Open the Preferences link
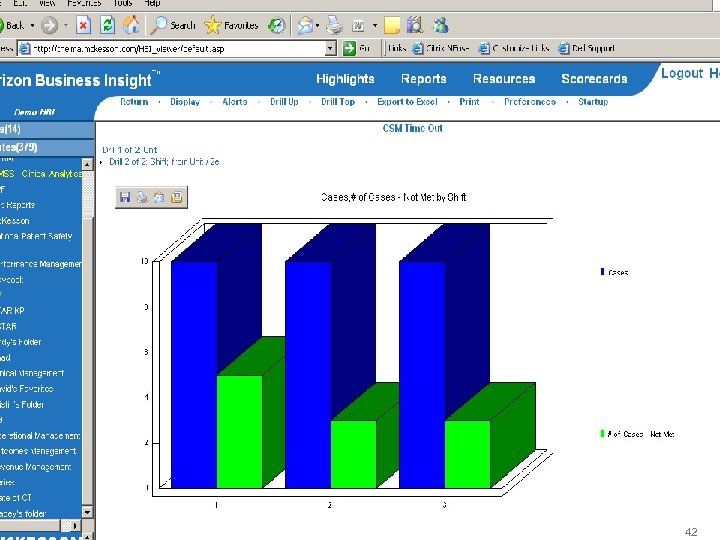The image size is (720, 540). (530, 102)
